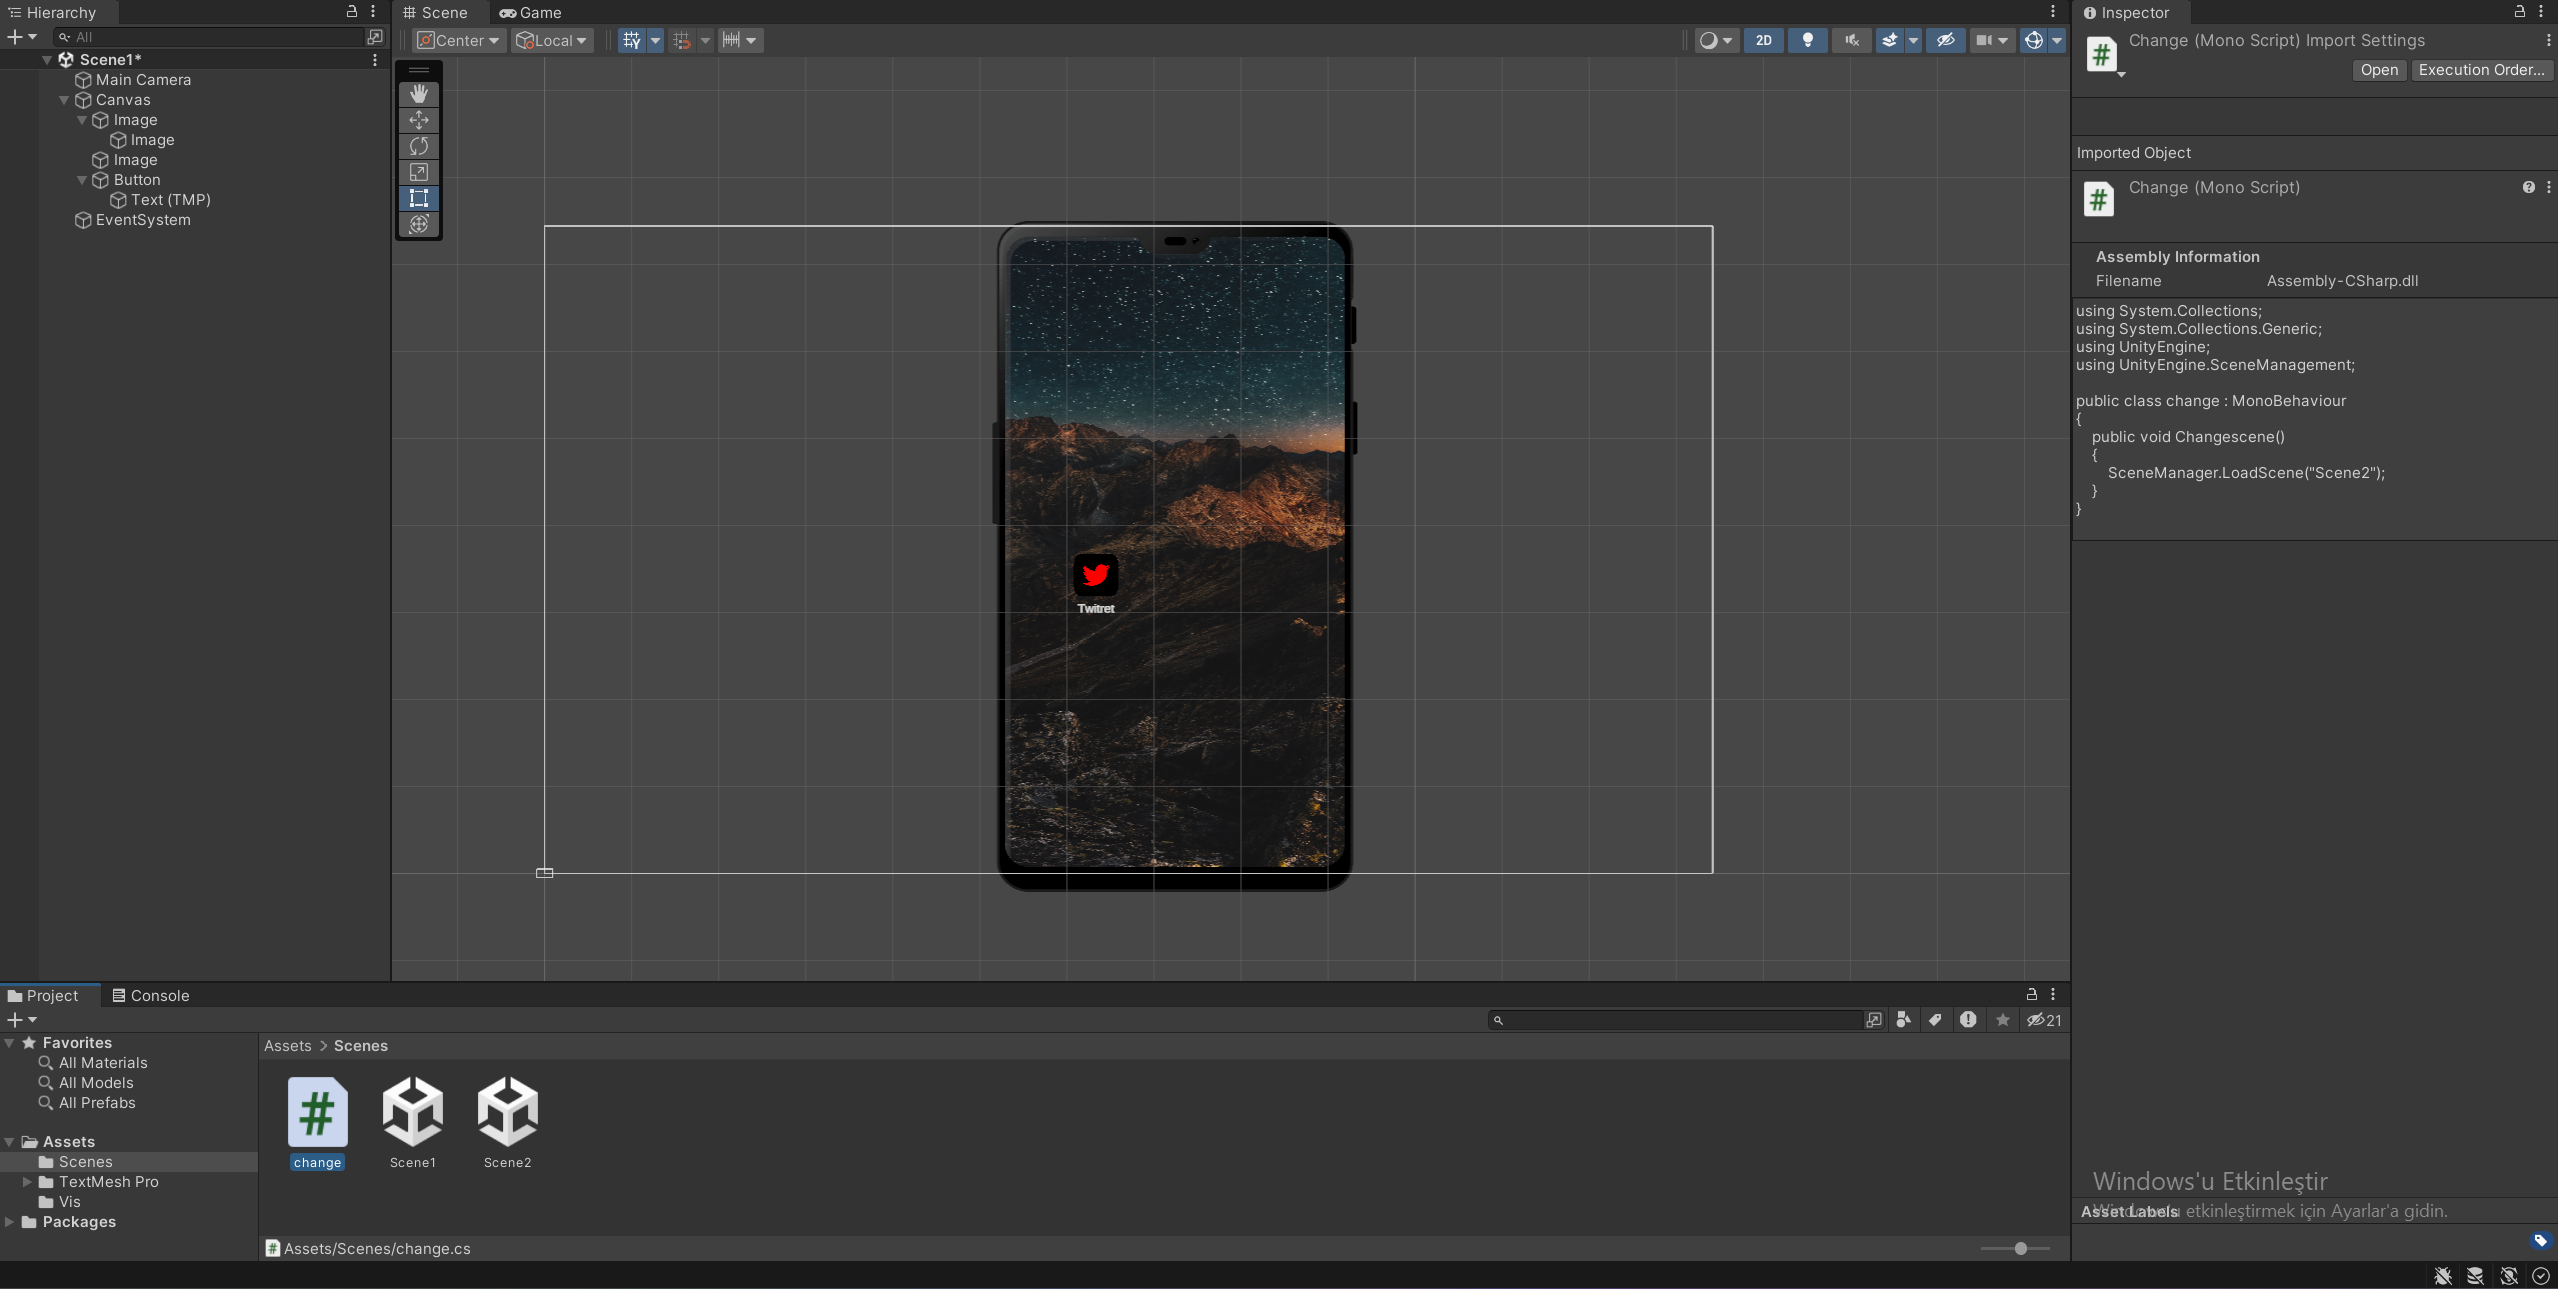Expand the TextMesh Pro folder
The height and width of the screenshot is (1289, 2558).
click(x=28, y=1182)
